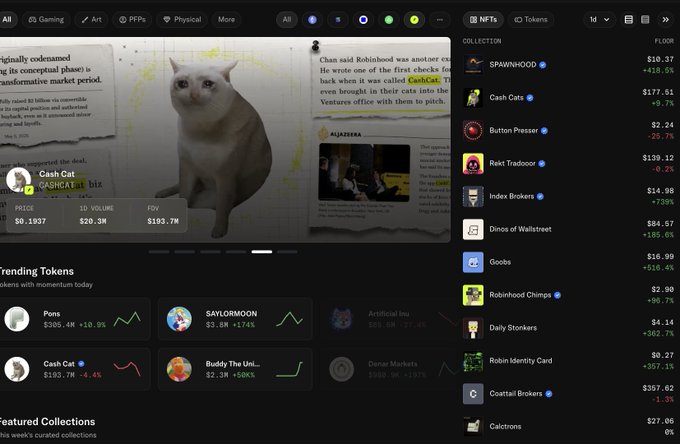Collapse the sidebar with double chevron
This screenshot has height=444, width=680.
click(x=665, y=20)
